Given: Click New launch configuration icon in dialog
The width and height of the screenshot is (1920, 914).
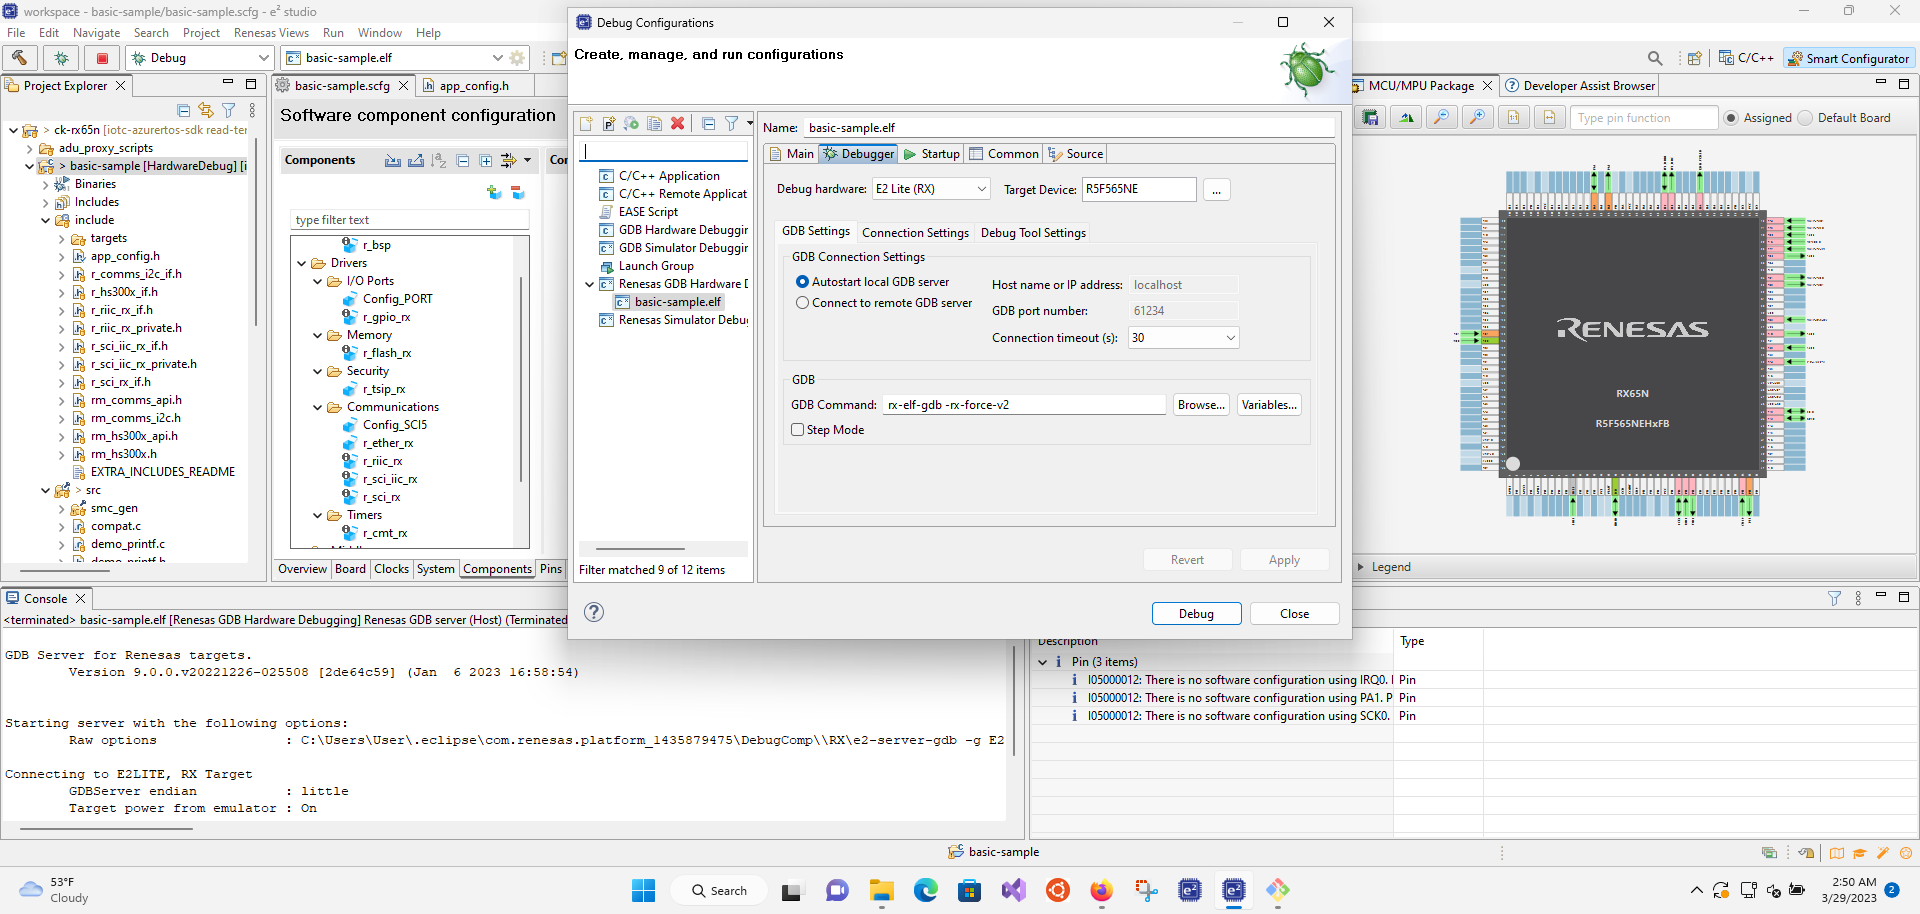Looking at the screenshot, I should (x=586, y=123).
